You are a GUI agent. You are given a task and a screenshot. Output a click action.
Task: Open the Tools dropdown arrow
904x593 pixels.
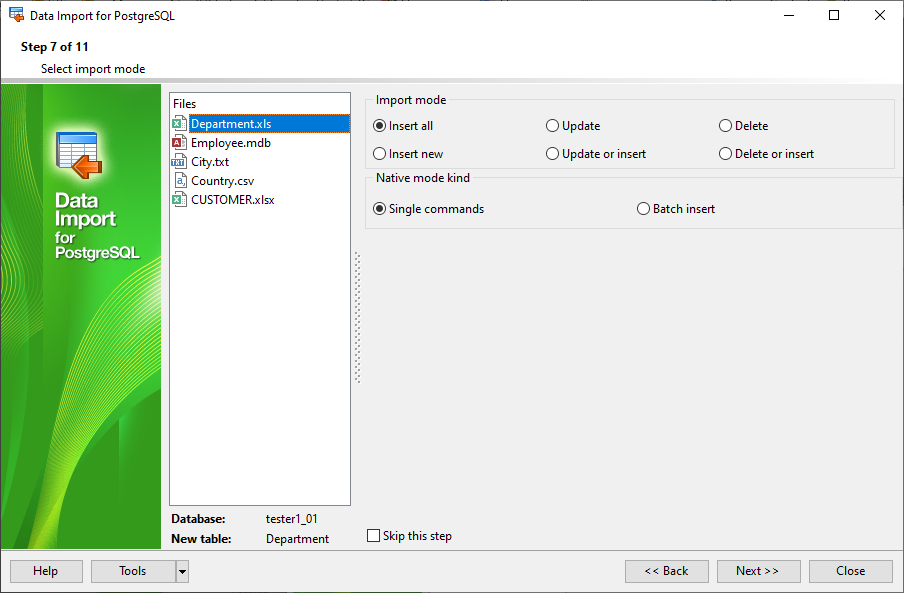click(182, 572)
